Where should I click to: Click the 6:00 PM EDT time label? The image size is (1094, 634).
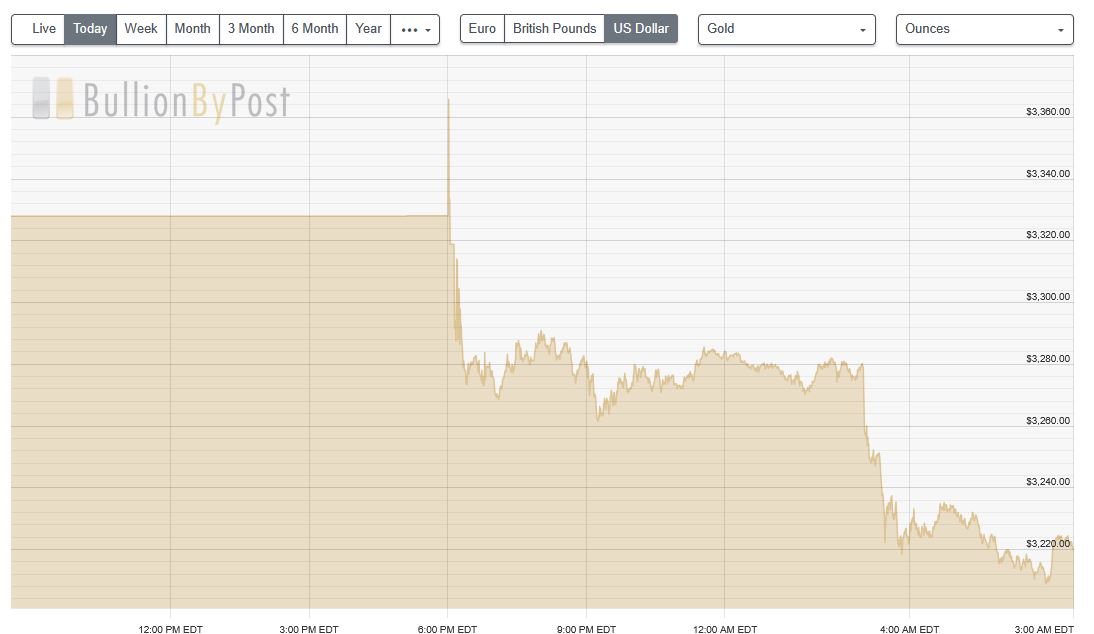point(447,629)
